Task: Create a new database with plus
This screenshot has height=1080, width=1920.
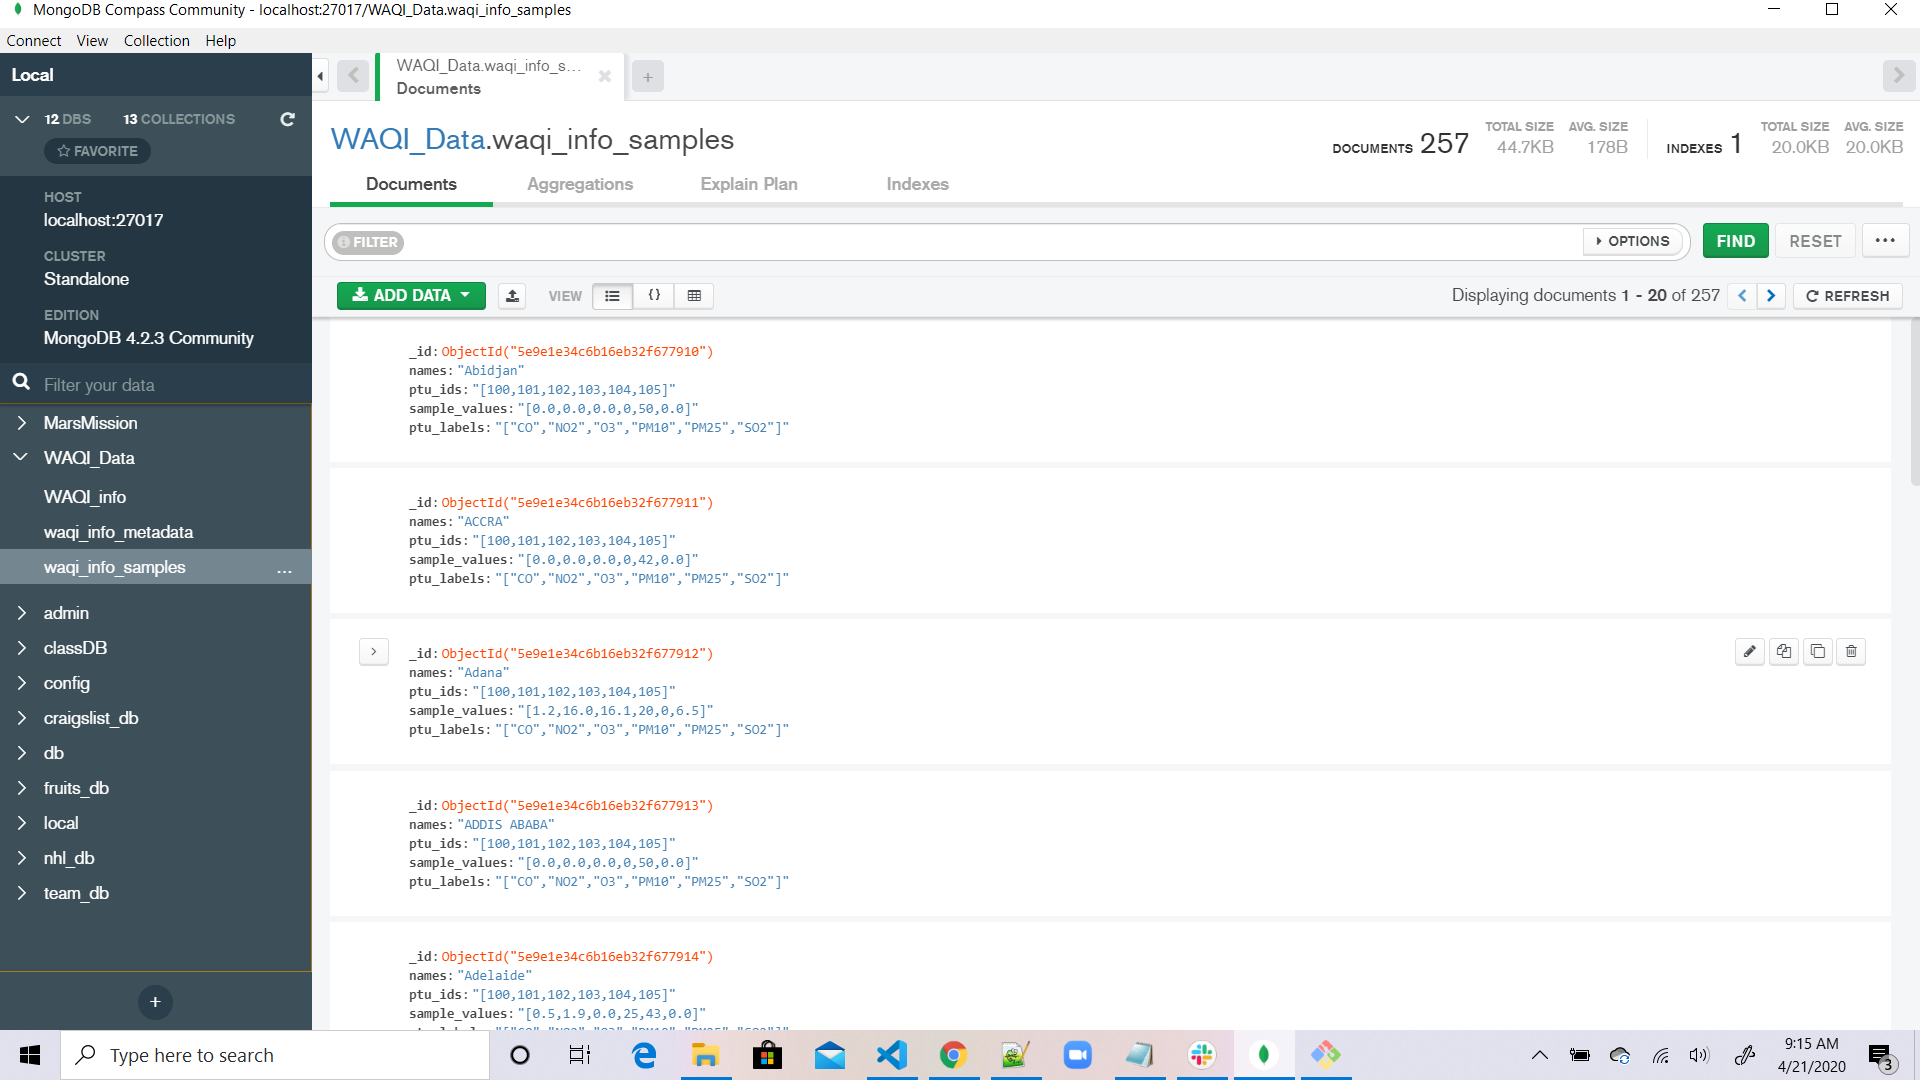Action: (x=155, y=1002)
